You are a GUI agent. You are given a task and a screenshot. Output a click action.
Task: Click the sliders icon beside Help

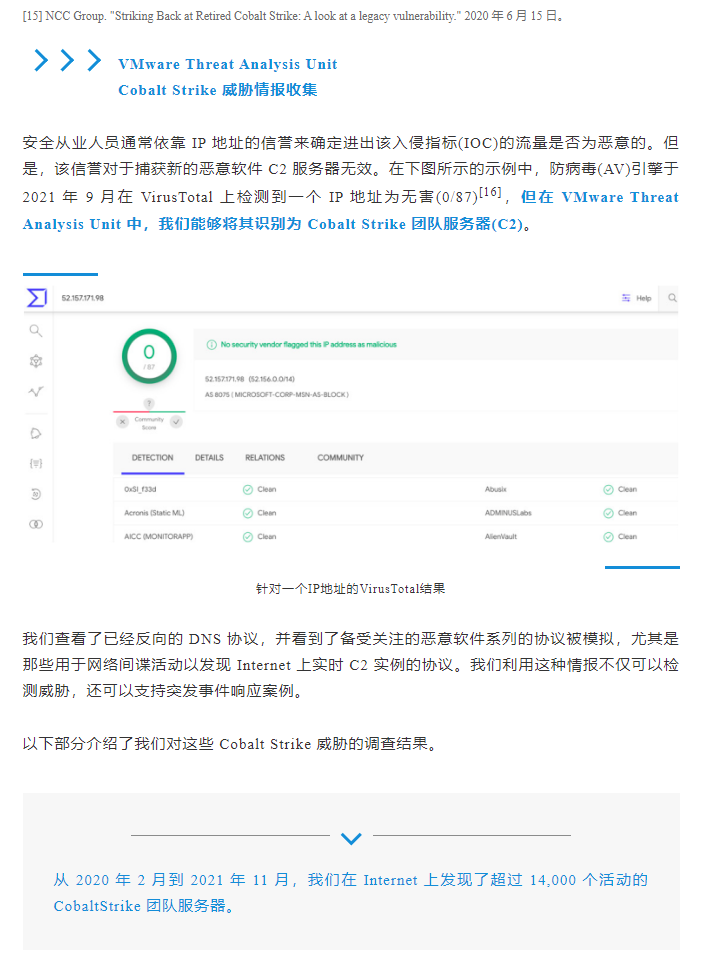[x=626, y=298]
